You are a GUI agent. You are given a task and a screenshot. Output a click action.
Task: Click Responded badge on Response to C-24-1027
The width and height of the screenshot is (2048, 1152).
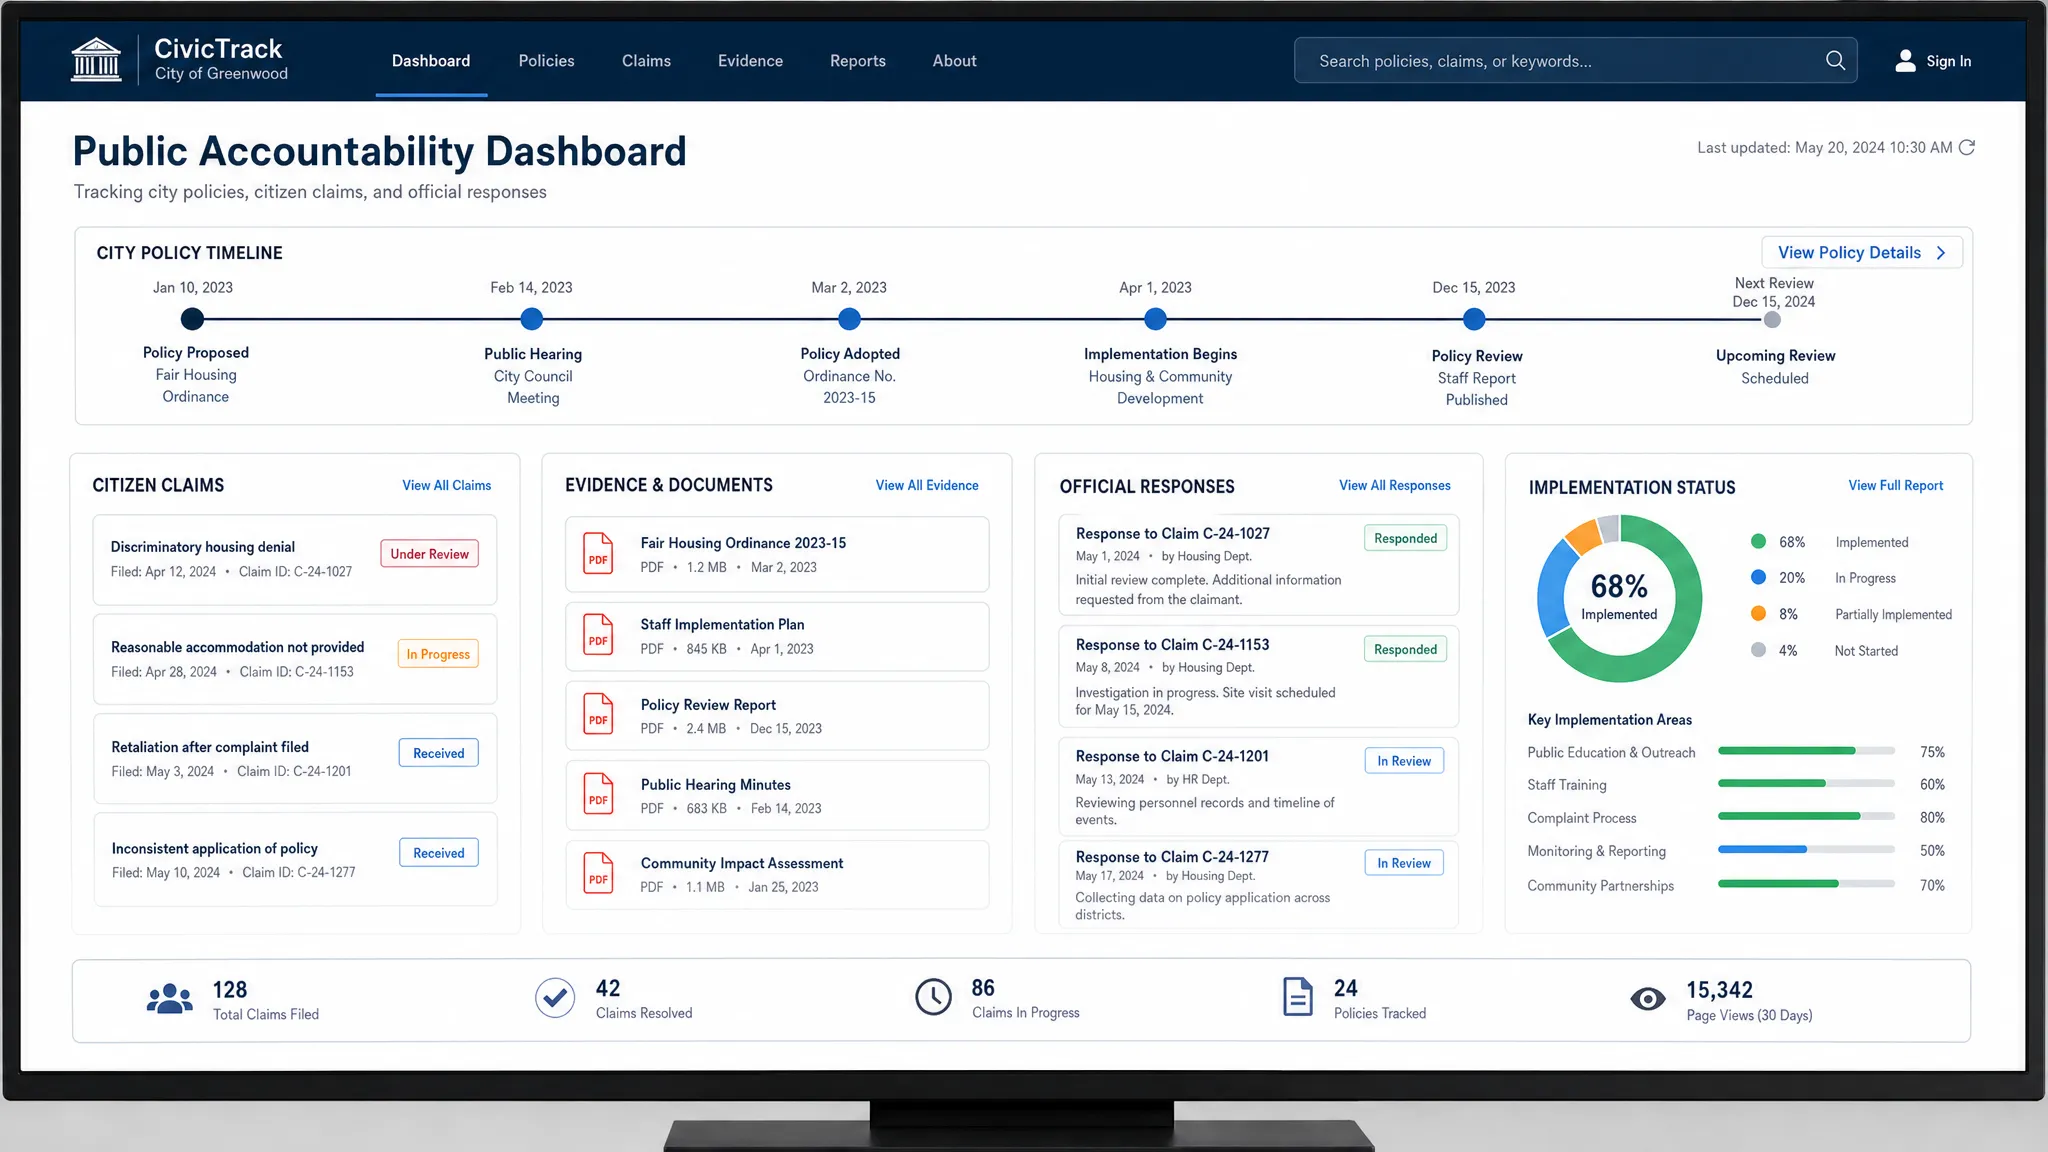(x=1405, y=538)
